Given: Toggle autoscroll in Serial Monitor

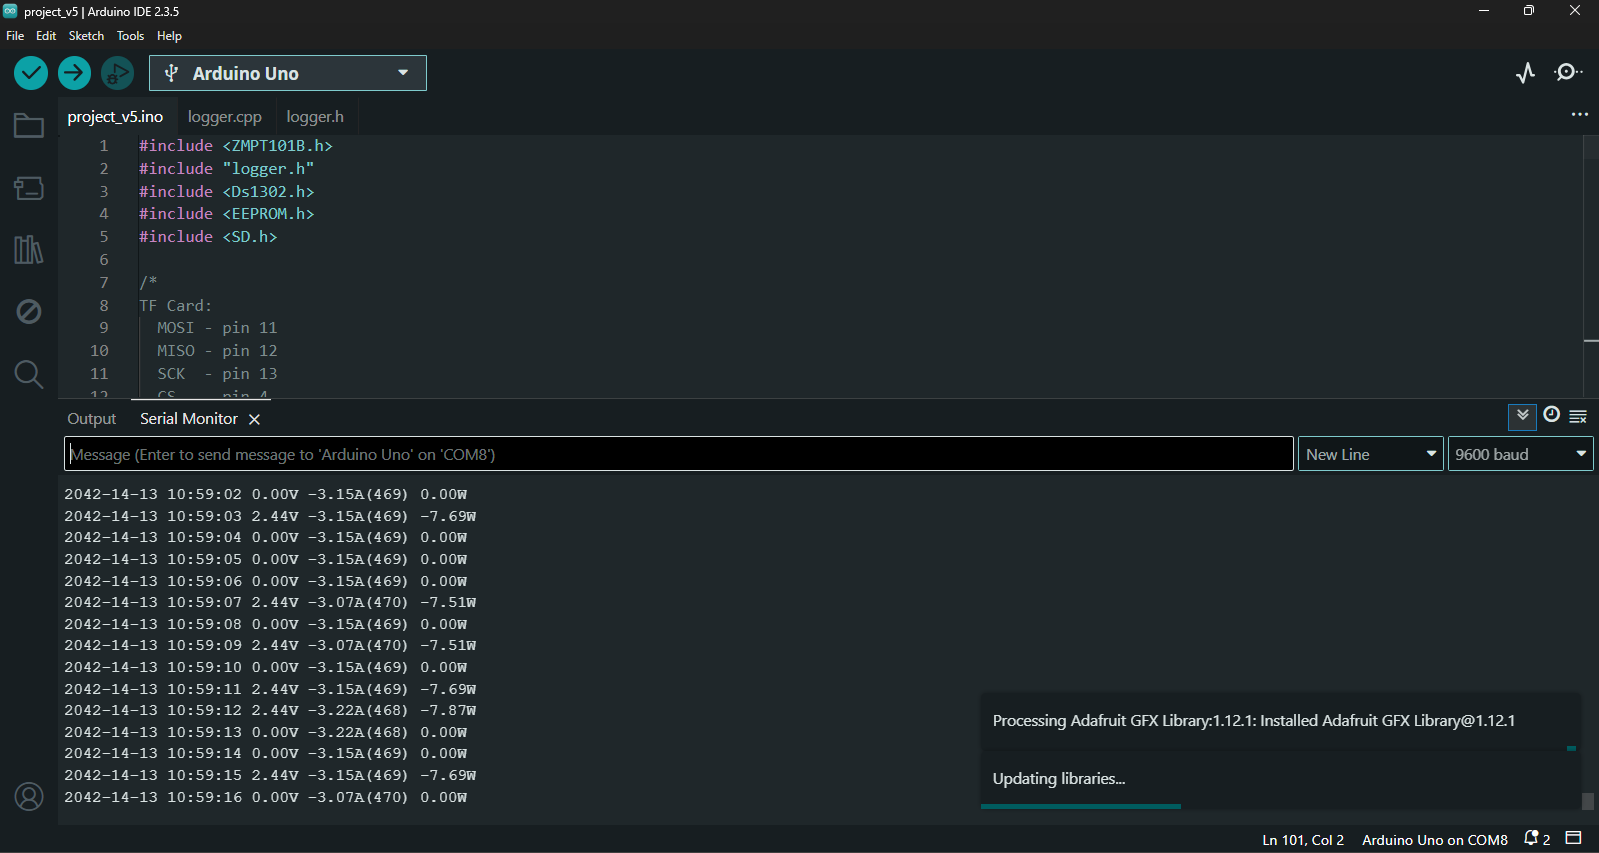Looking at the screenshot, I should [1522, 416].
